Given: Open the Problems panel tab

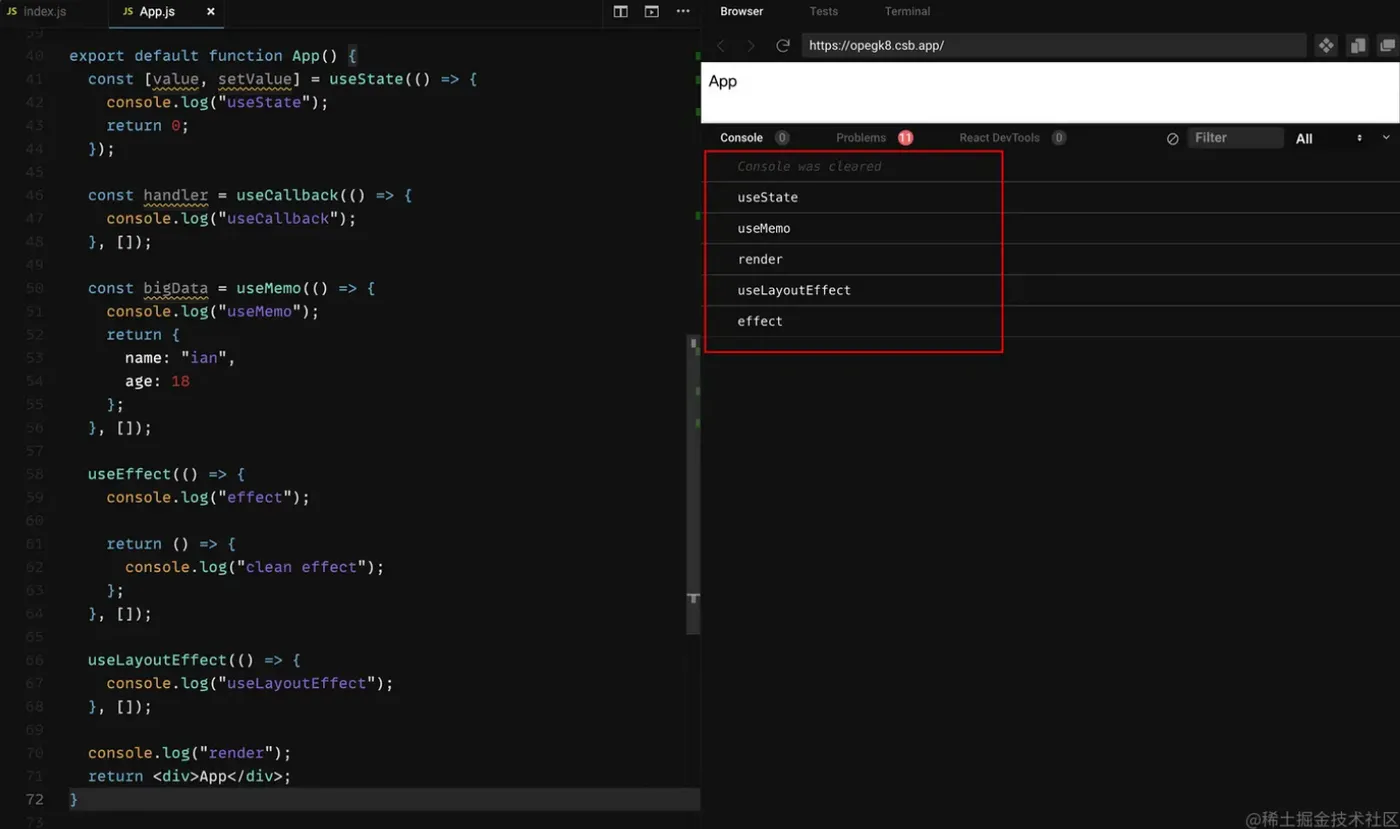Looking at the screenshot, I should 861,138.
